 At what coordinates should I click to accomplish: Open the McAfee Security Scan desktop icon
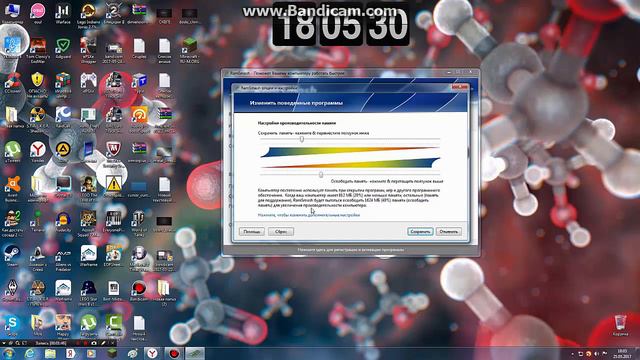pyautogui.click(x=113, y=154)
